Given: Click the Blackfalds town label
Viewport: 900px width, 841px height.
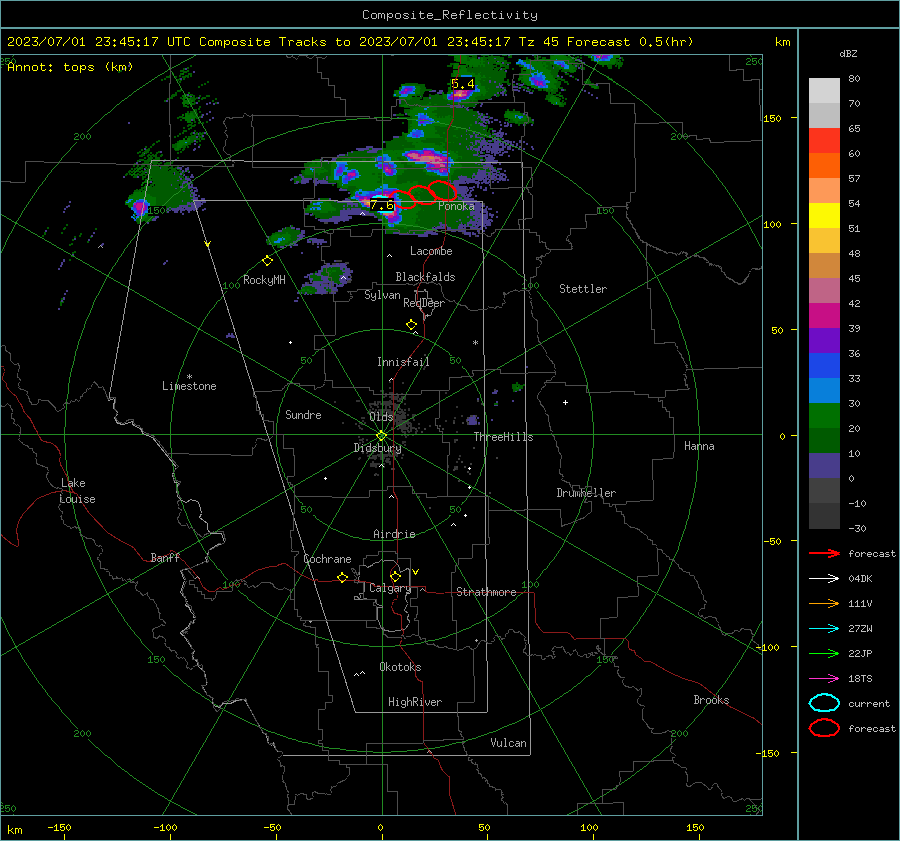Looking at the screenshot, I should click(x=425, y=277).
